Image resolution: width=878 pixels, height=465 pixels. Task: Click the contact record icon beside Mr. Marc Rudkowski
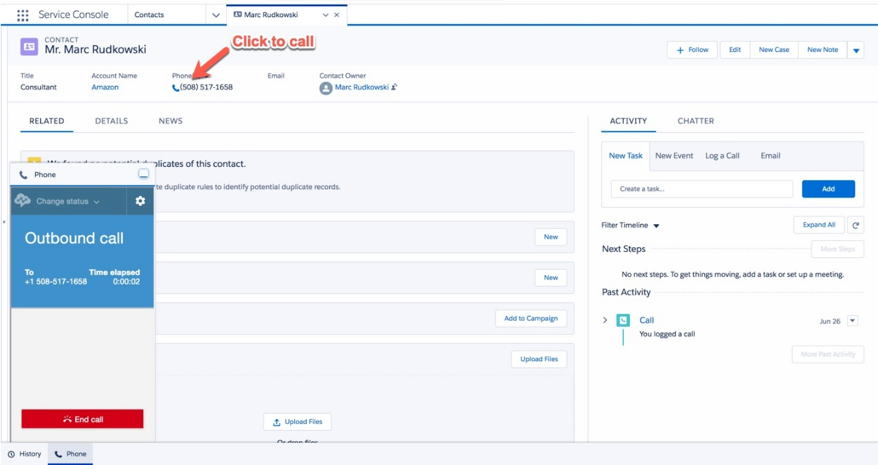[x=29, y=46]
